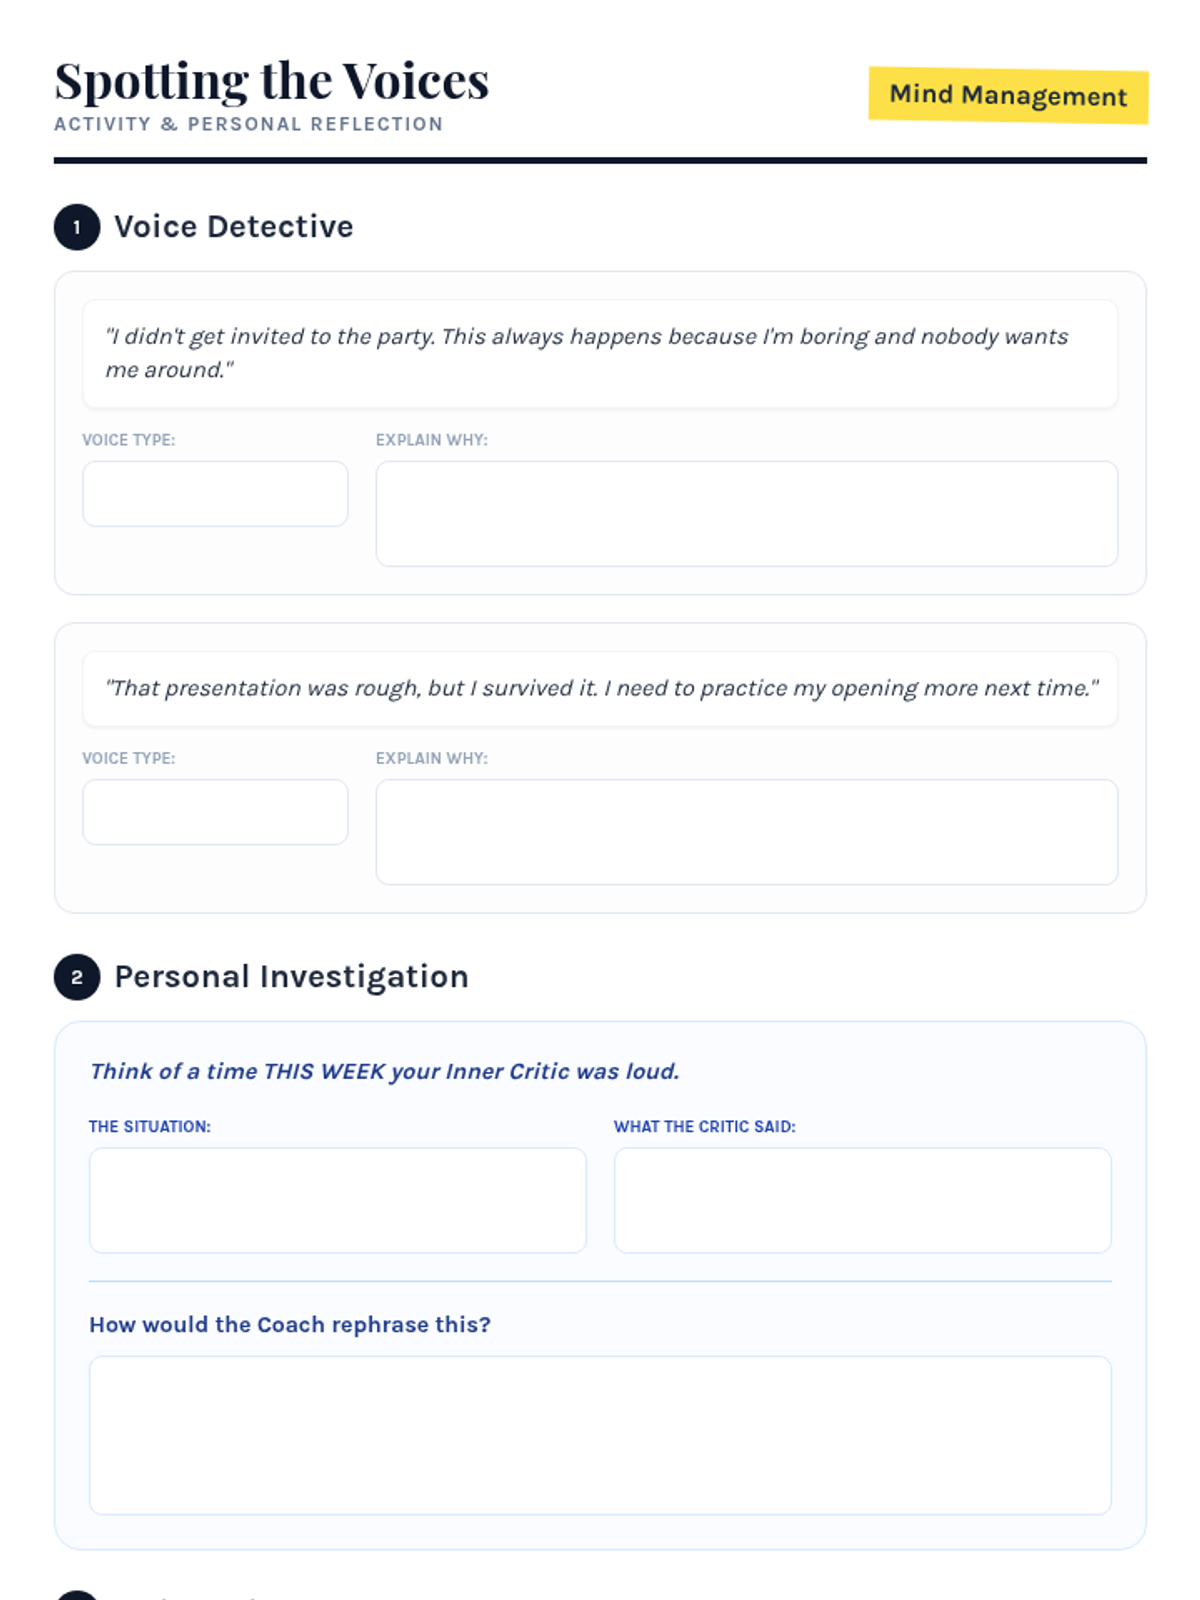Click the Explain Why box under the party quote
The image size is (1200, 1600).
(746, 514)
